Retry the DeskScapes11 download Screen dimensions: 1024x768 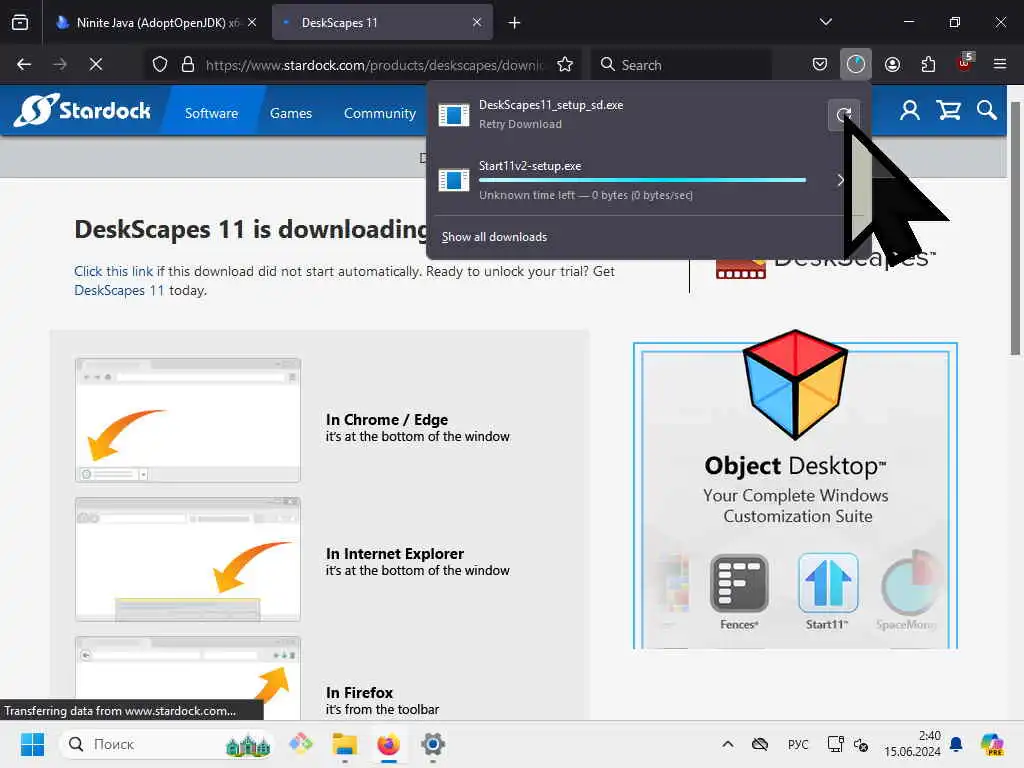pyautogui.click(x=844, y=116)
